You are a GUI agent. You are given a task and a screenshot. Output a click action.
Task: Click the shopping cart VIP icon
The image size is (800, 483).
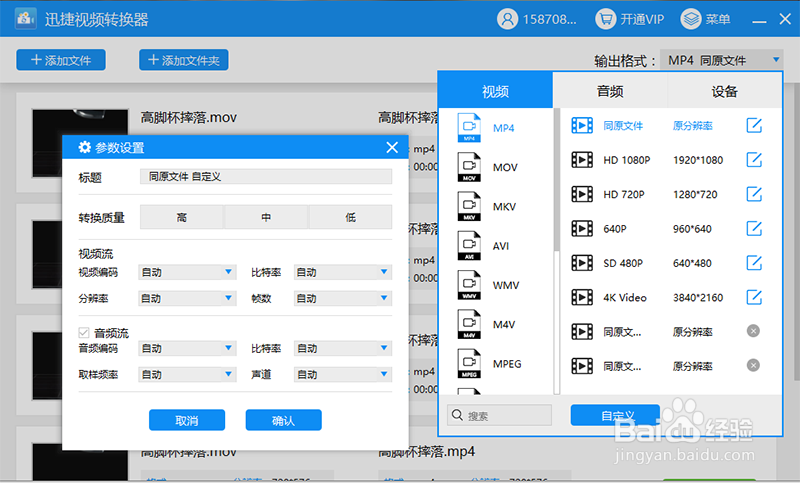click(x=606, y=19)
